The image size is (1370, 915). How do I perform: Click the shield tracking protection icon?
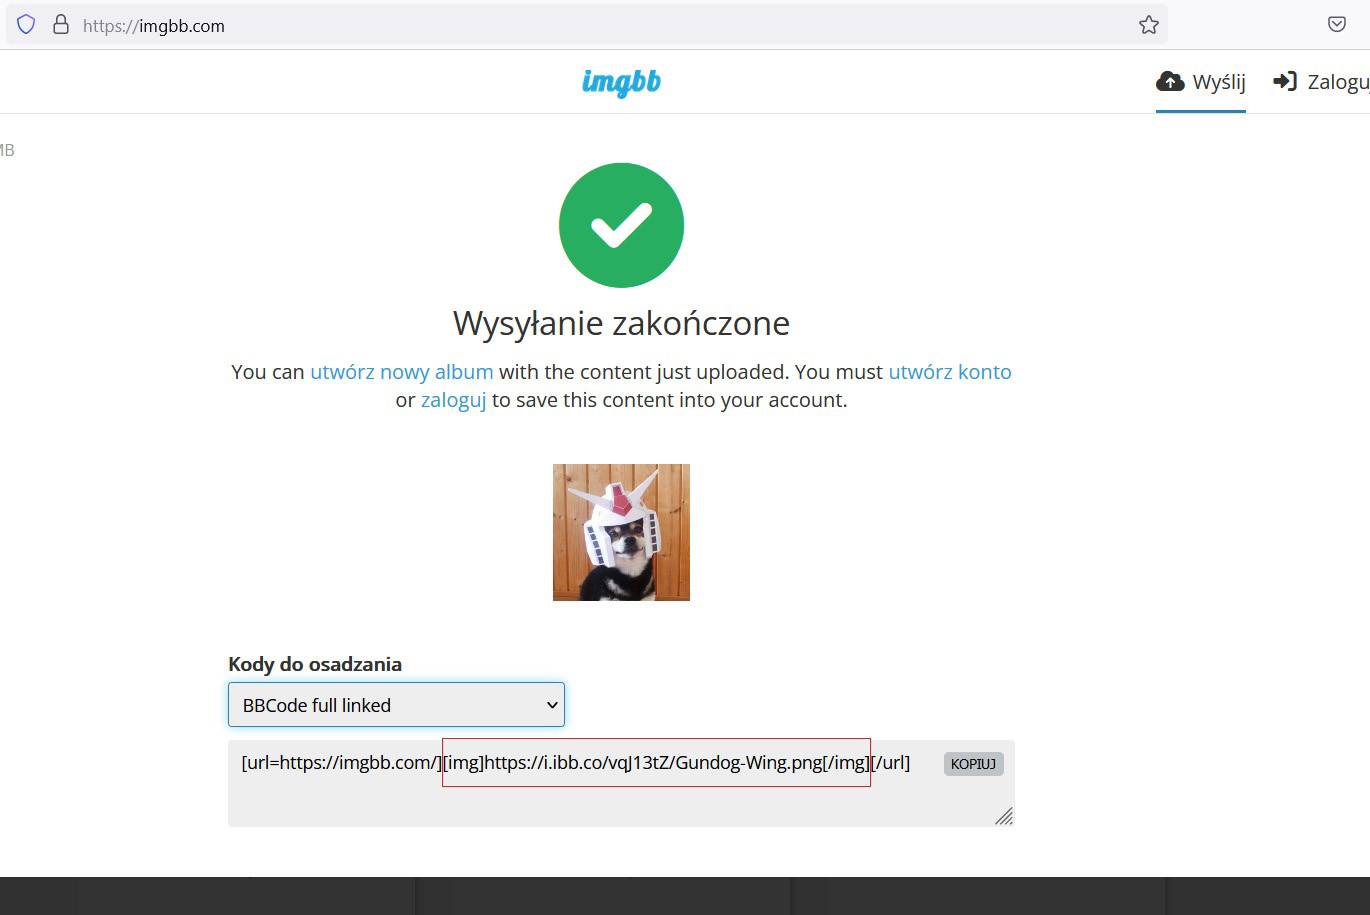(x=25, y=24)
